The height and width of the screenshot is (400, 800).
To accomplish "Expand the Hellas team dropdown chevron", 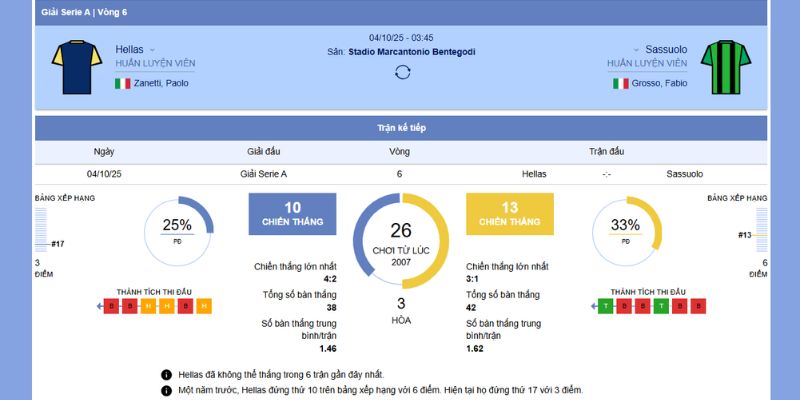I will pyautogui.click(x=153, y=49).
